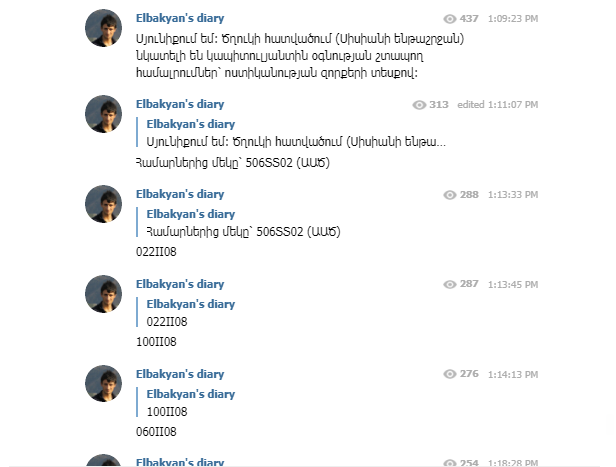Open Elbakyan's diary name on first message
The height and width of the screenshot is (467, 616).
click(180, 18)
